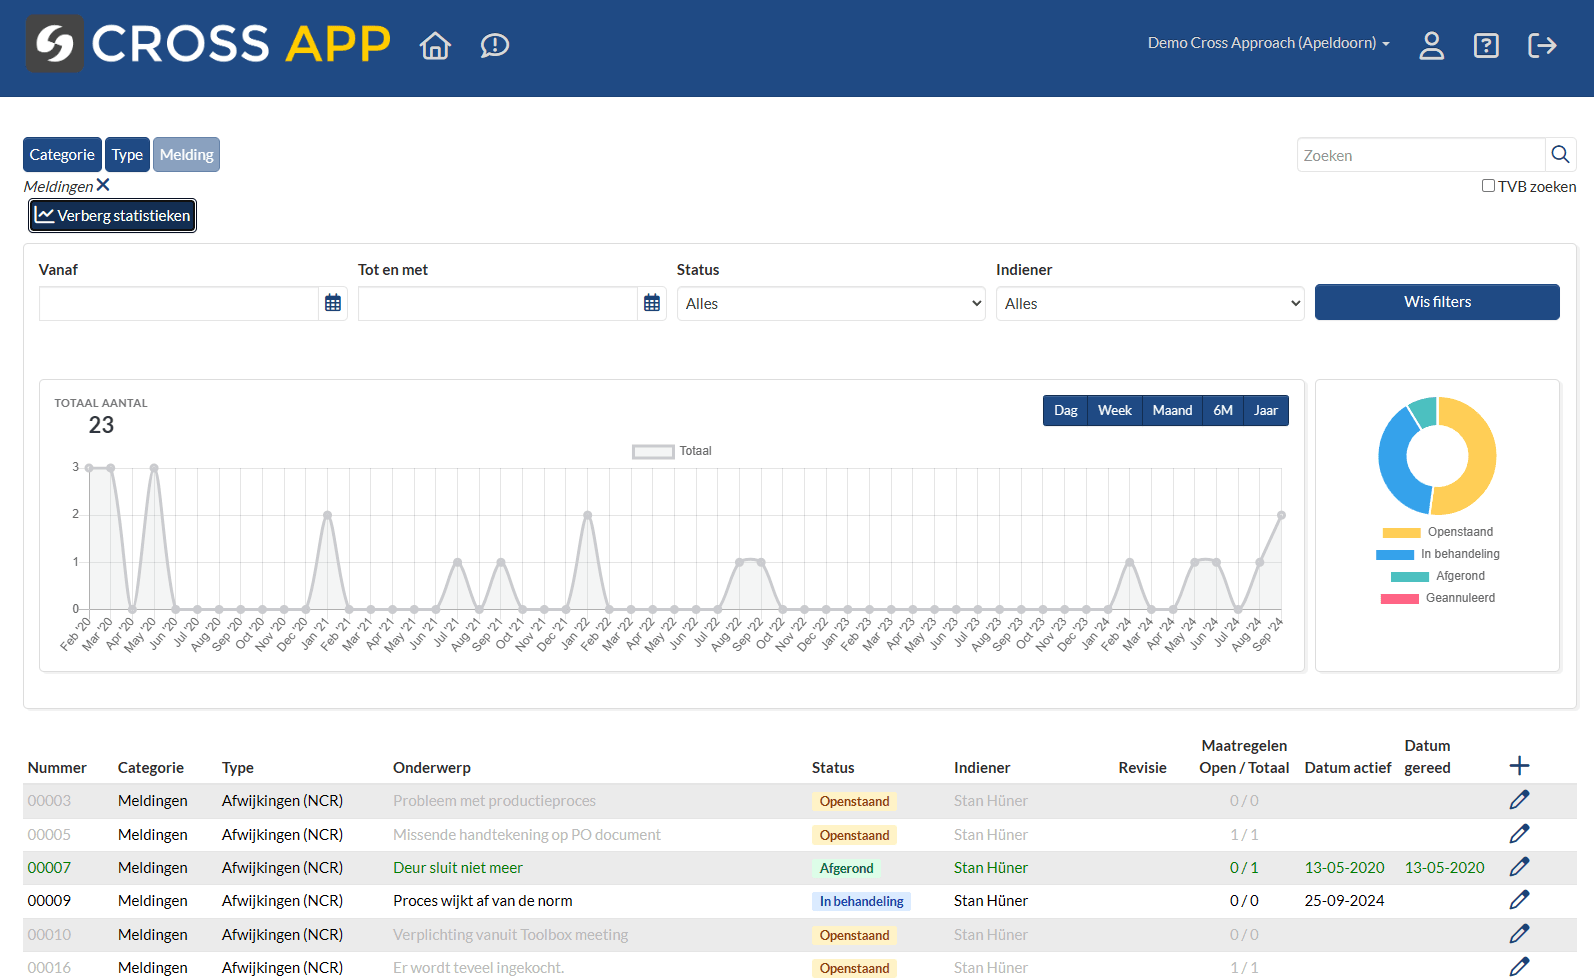Click the Wis filters button

(x=1436, y=302)
